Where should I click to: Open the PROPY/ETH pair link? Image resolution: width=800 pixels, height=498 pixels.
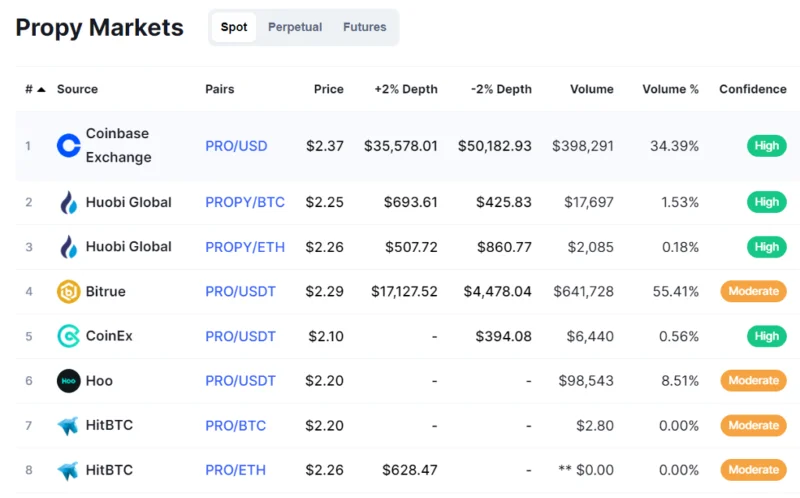pos(245,247)
